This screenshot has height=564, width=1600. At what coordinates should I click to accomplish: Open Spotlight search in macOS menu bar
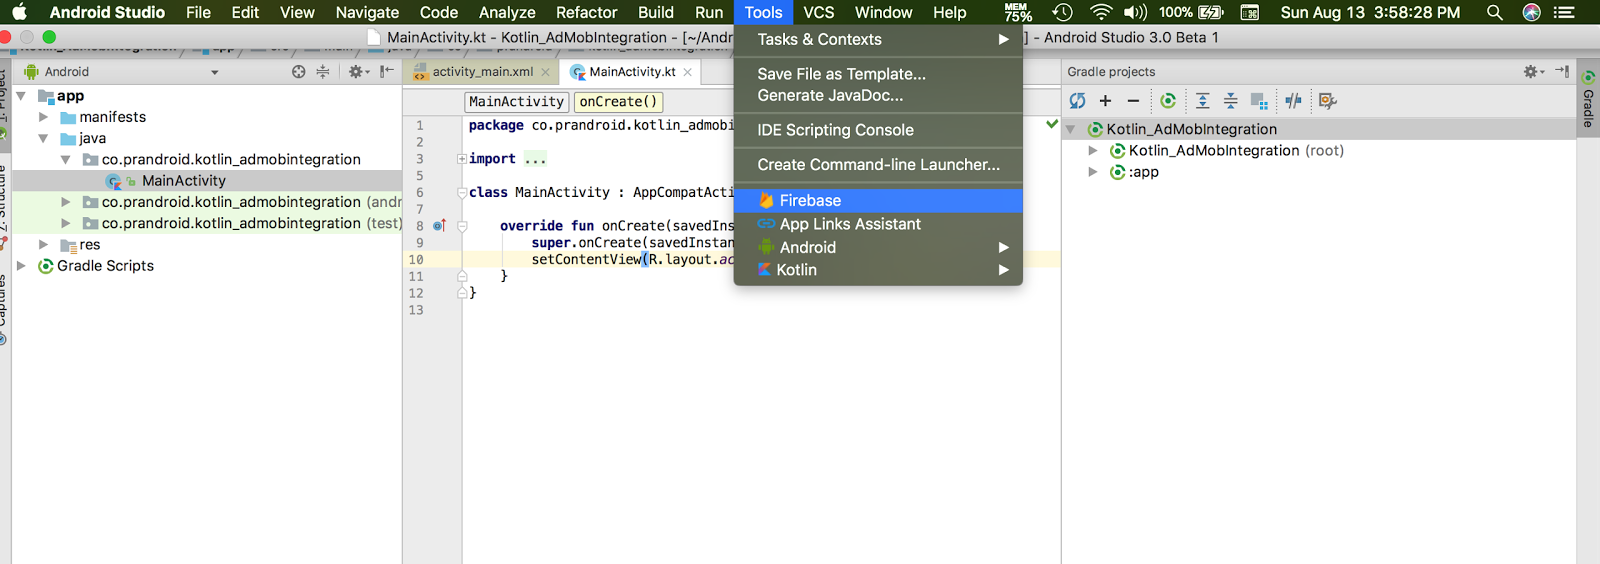click(x=1494, y=12)
